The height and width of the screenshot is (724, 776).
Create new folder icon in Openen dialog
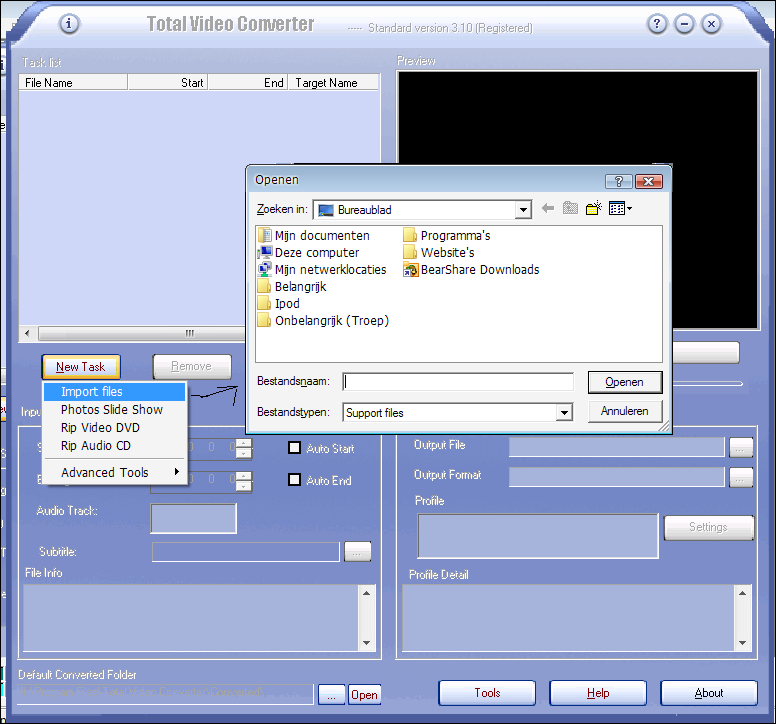click(x=593, y=208)
